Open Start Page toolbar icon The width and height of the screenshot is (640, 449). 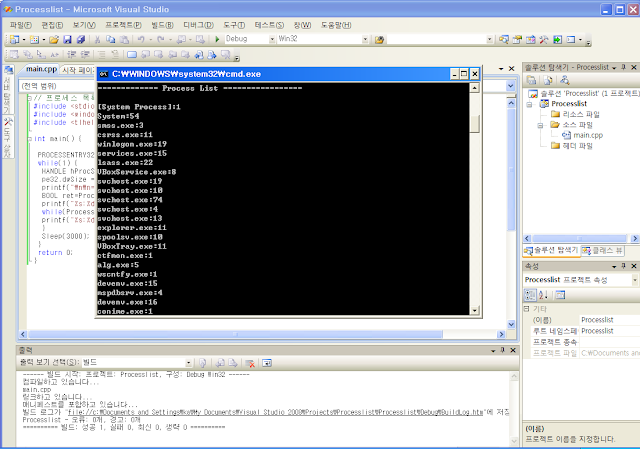point(557,40)
